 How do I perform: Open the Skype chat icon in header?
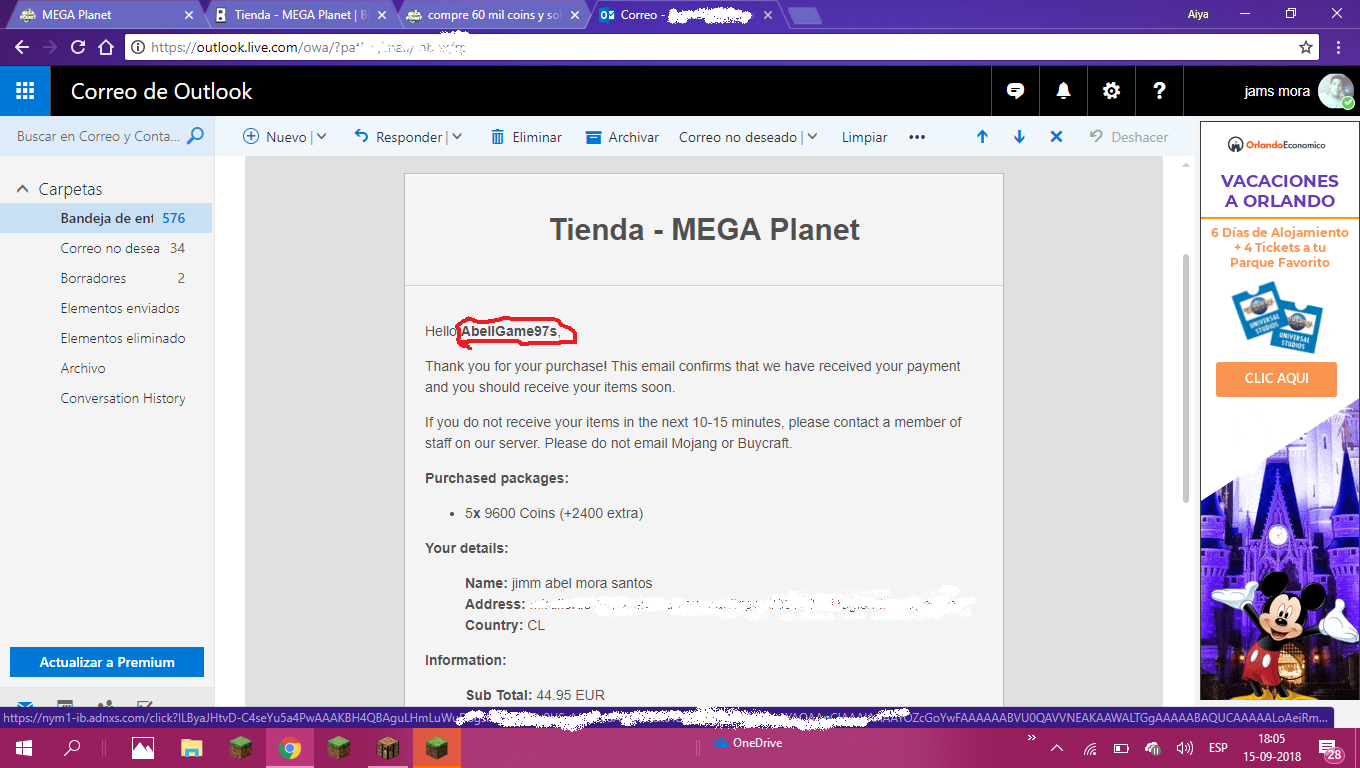(x=1015, y=91)
